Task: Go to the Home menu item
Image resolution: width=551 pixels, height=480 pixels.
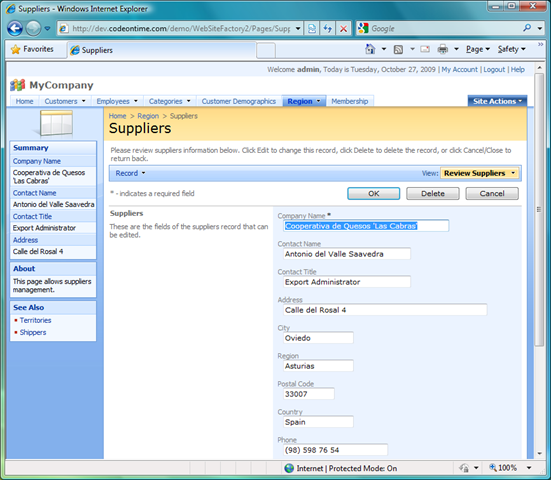Action: [24, 101]
